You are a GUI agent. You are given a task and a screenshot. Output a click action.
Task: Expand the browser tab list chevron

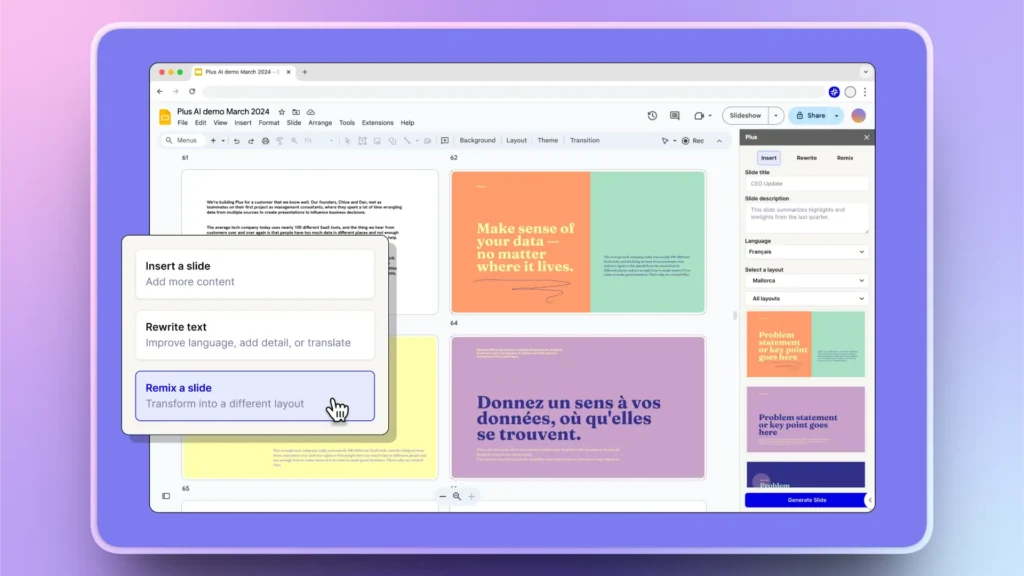865,72
